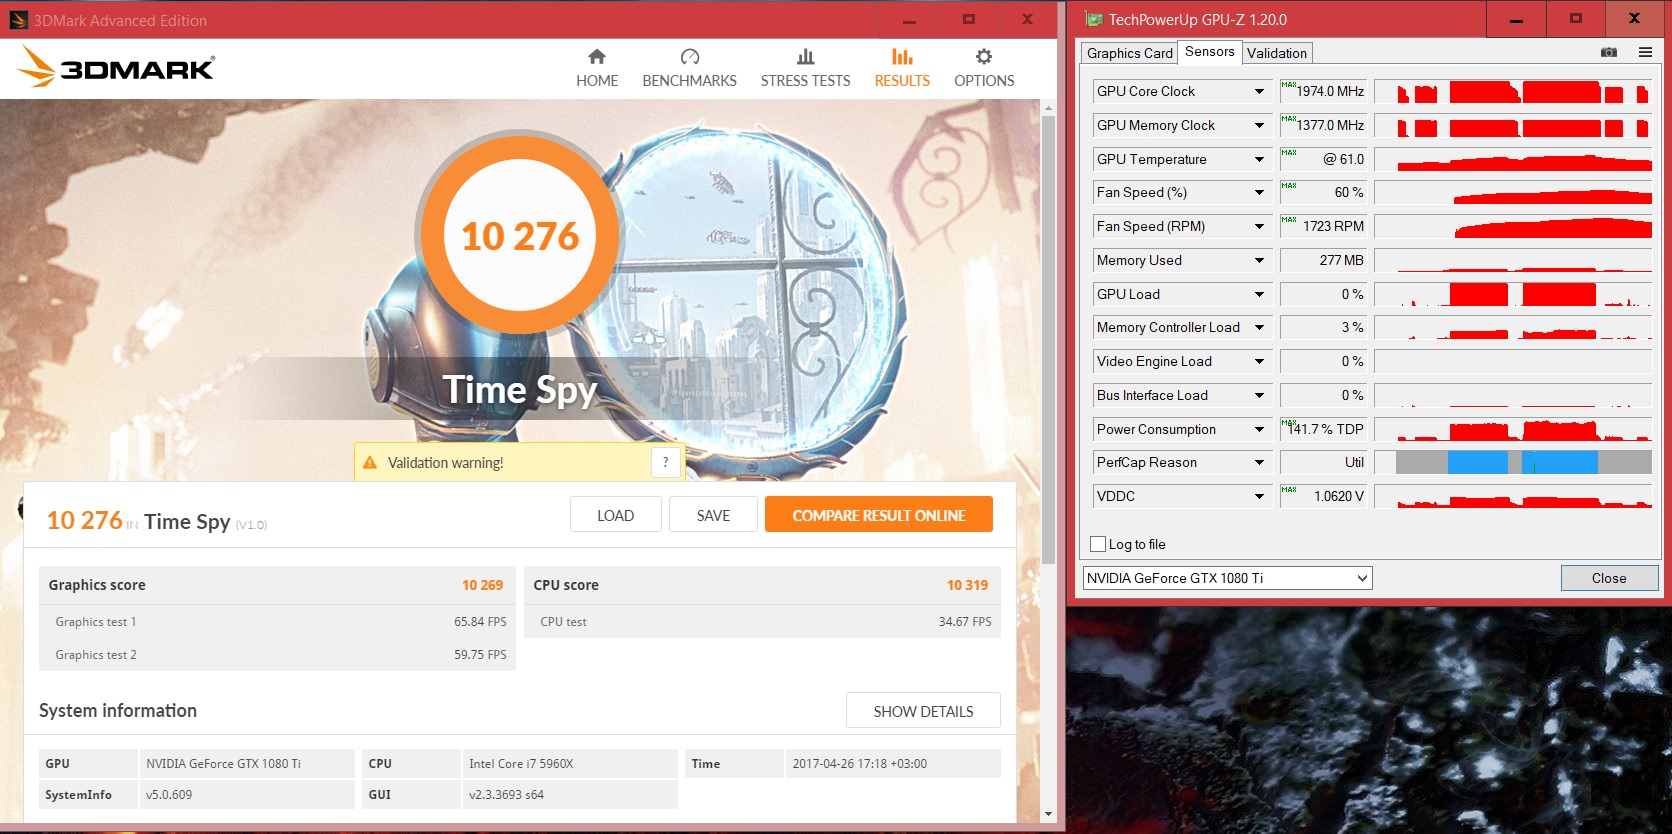Click the SAVE result button
1672x834 pixels.
tap(714, 515)
